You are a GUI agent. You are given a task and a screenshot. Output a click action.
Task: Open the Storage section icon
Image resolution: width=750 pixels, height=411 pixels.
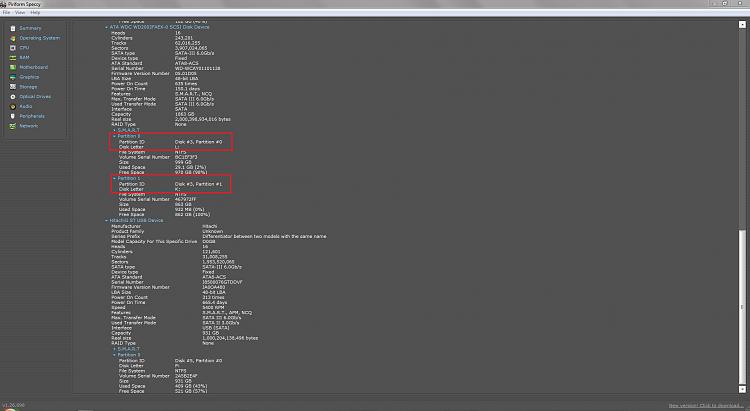[x=13, y=87]
